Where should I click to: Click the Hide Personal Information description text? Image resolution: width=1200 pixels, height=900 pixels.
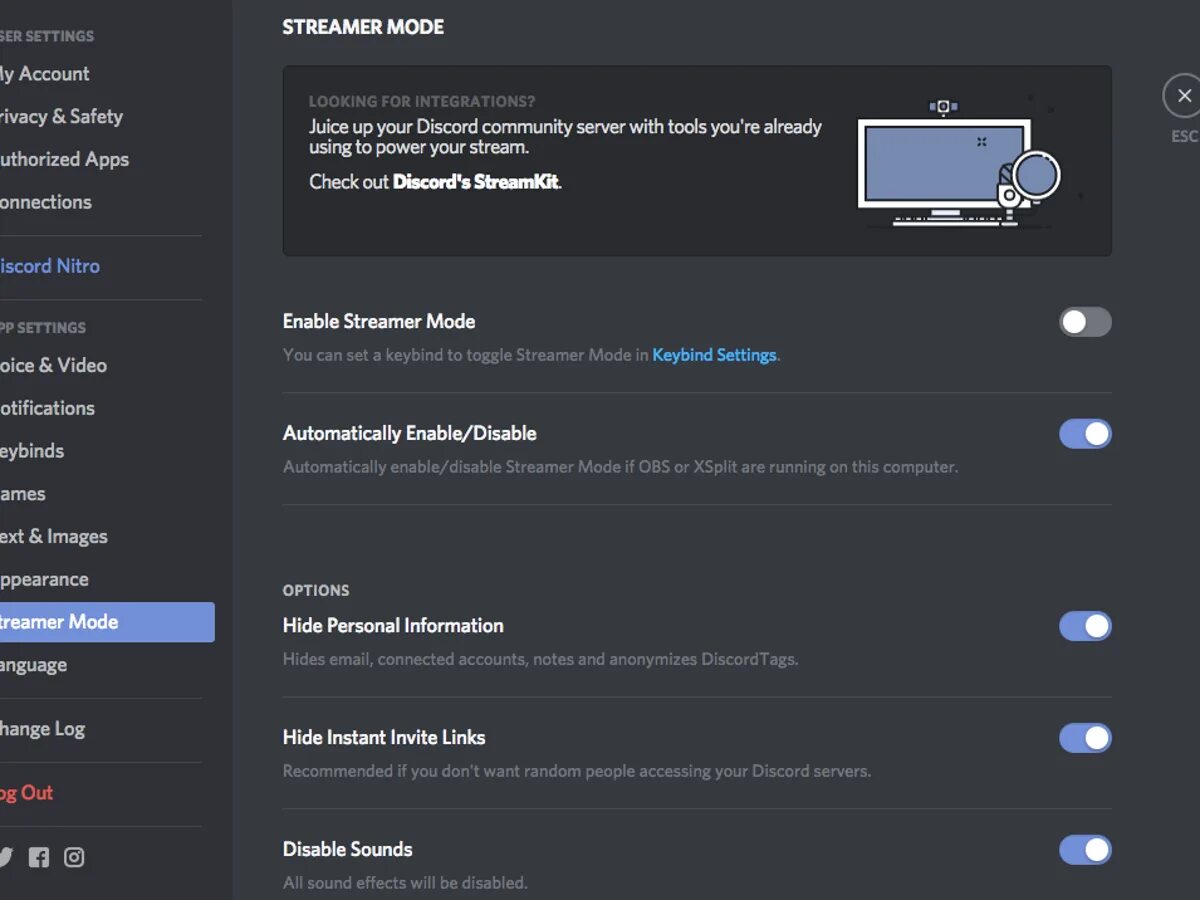point(540,659)
